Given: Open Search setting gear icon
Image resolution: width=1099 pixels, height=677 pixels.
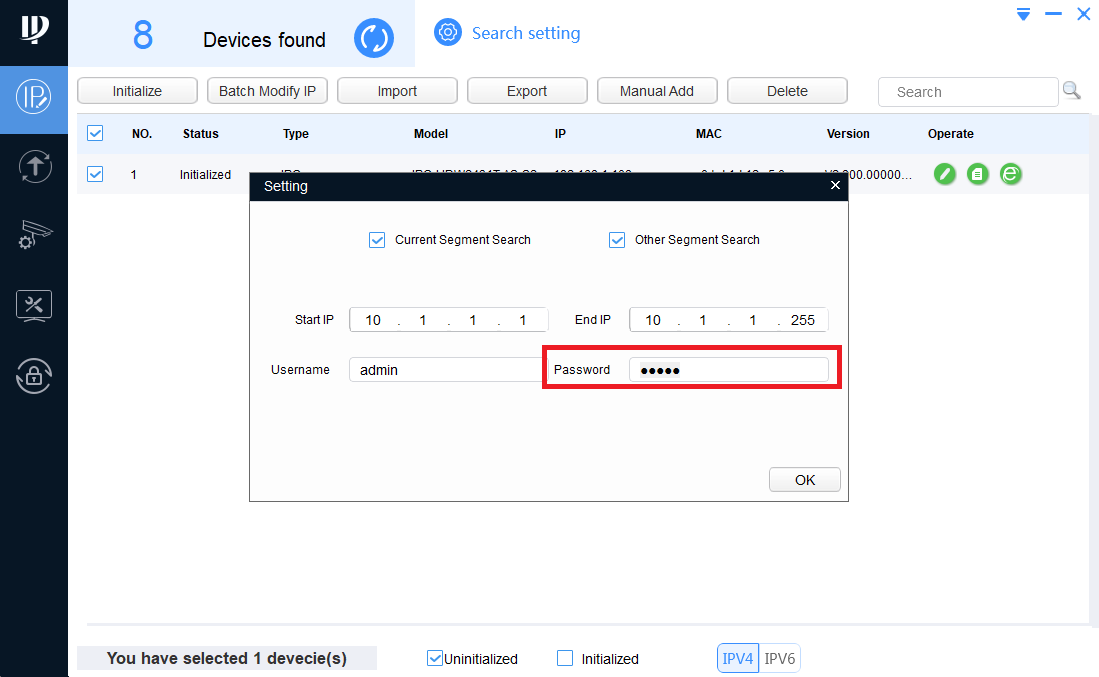Looking at the screenshot, I should click(448, 32).
